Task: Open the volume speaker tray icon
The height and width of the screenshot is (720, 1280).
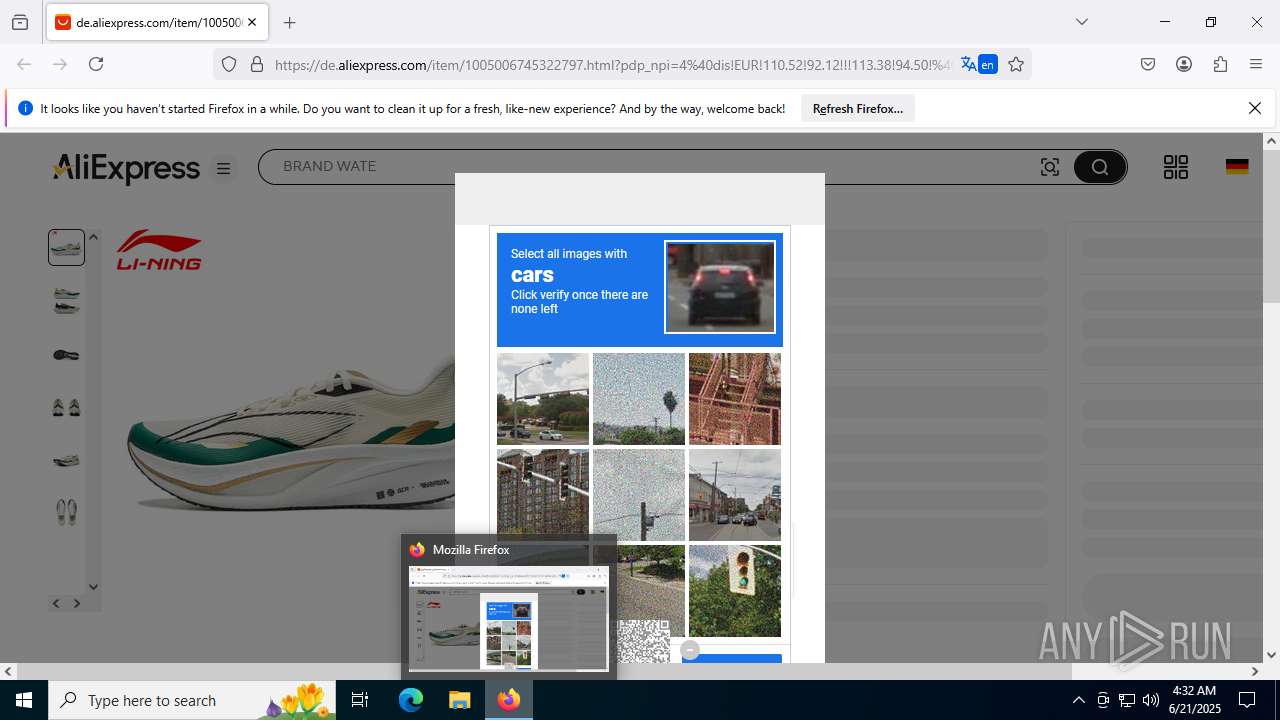Action: point(1151,700)
